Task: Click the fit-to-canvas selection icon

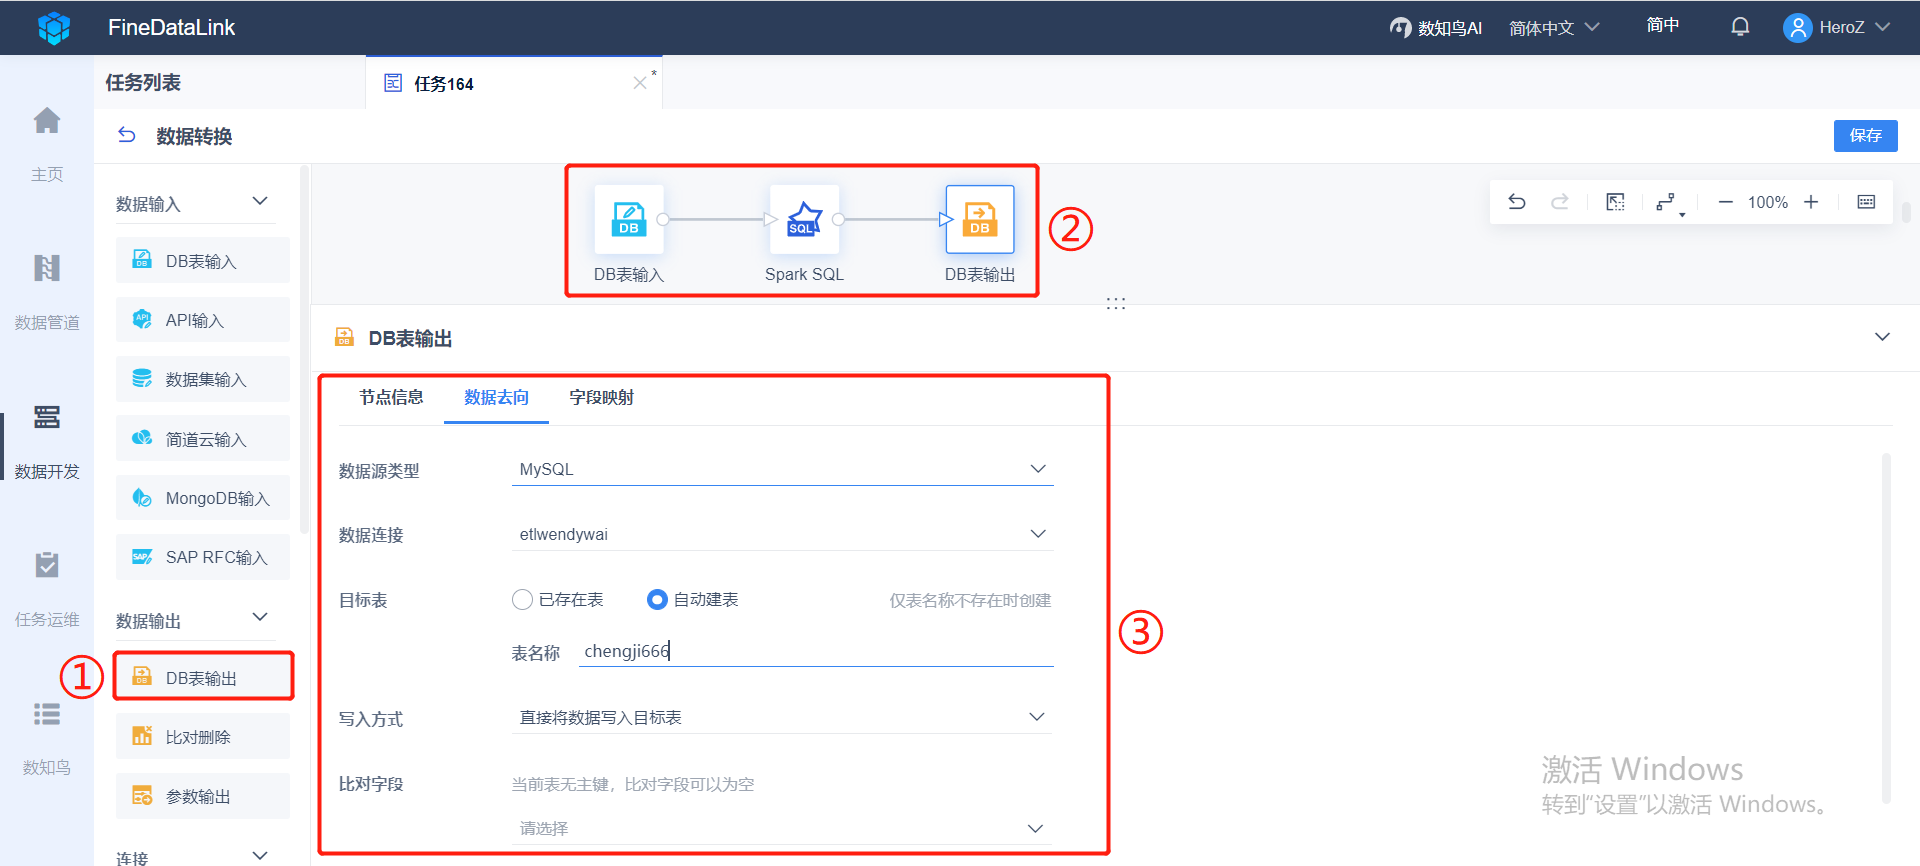Action: [1615, 202]
